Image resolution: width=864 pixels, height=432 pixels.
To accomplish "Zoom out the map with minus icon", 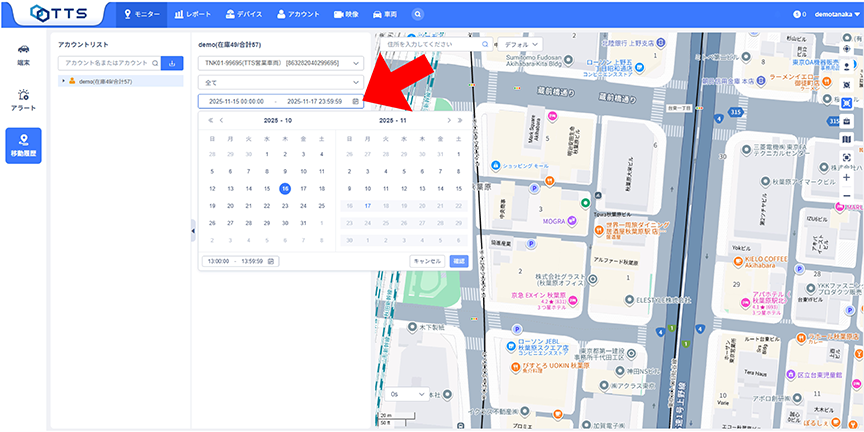I will [847, 196].
